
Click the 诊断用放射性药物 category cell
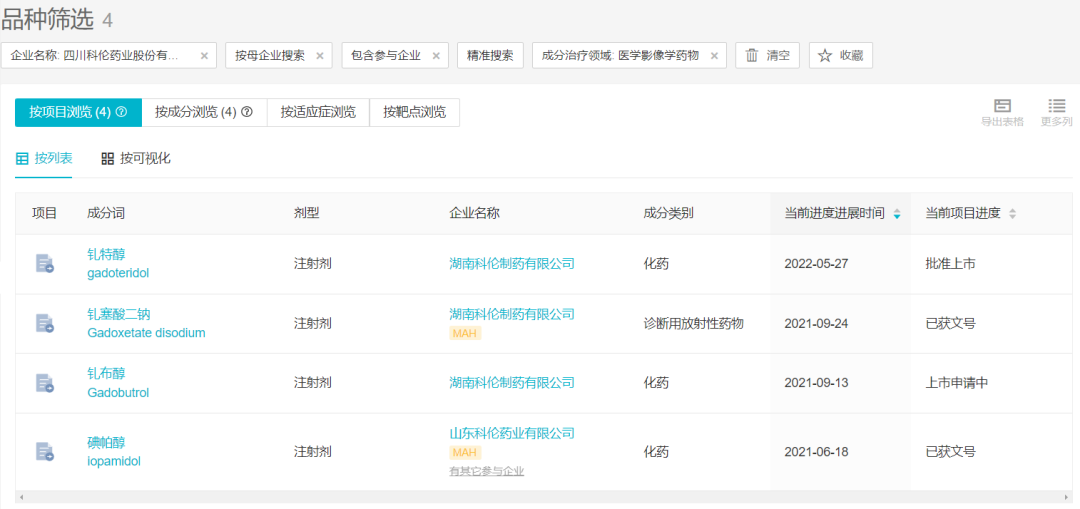coord(694,324)
